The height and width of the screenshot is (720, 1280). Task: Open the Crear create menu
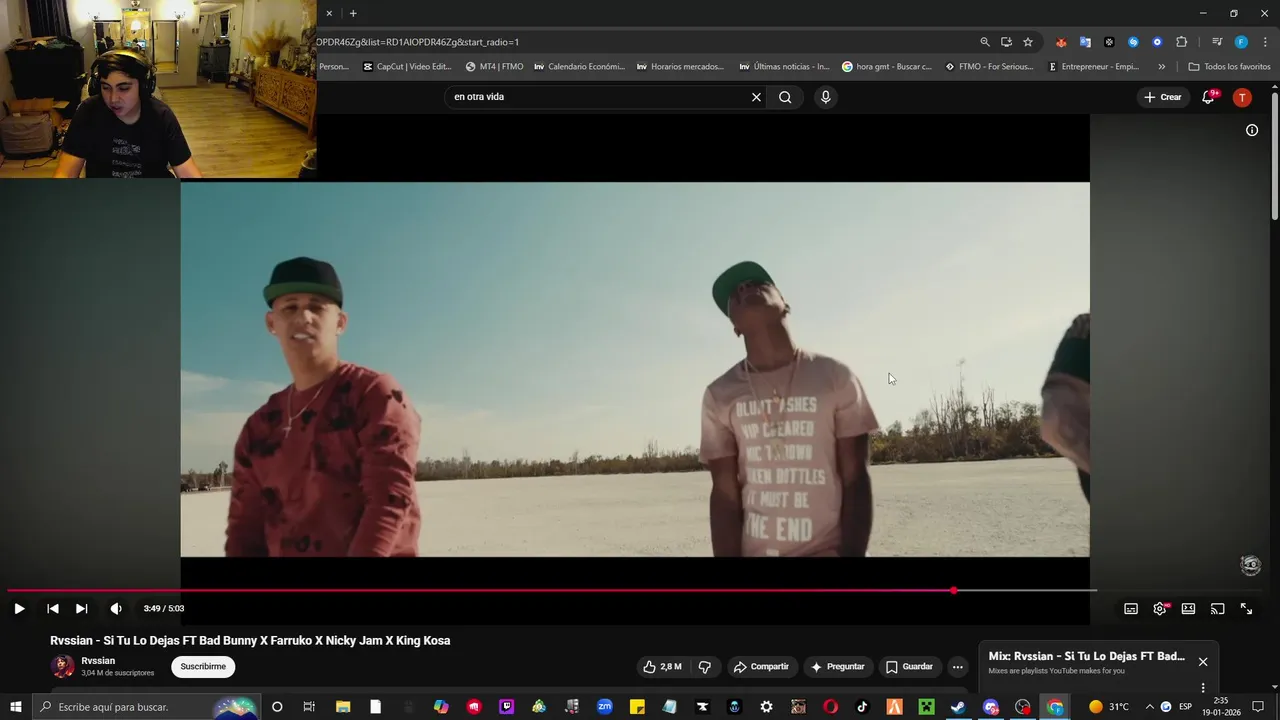point(1163,97)
